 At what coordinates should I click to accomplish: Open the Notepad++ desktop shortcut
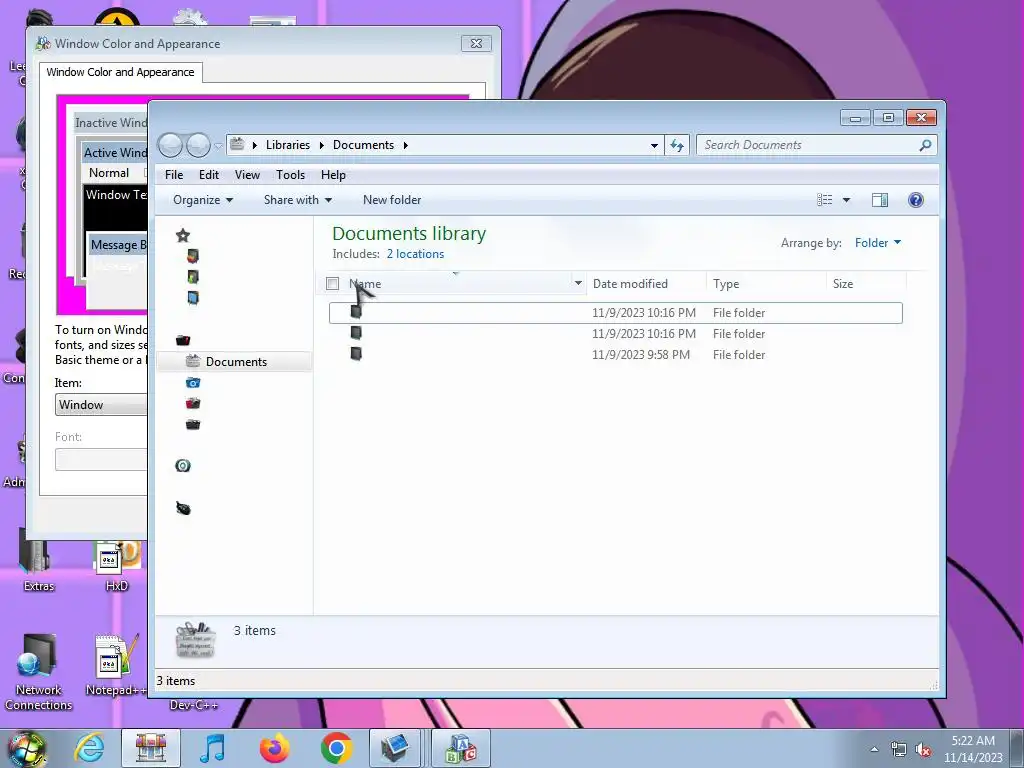116,666
